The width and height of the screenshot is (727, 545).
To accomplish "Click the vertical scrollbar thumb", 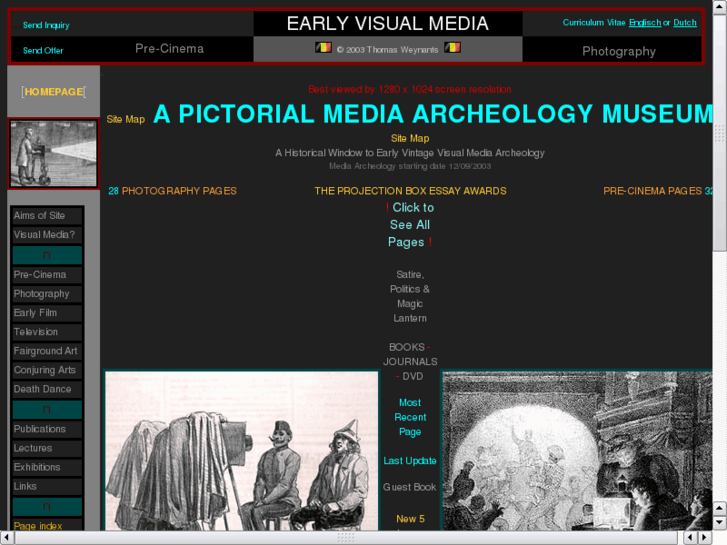I will pyautogui.click(x=720, y=133).
